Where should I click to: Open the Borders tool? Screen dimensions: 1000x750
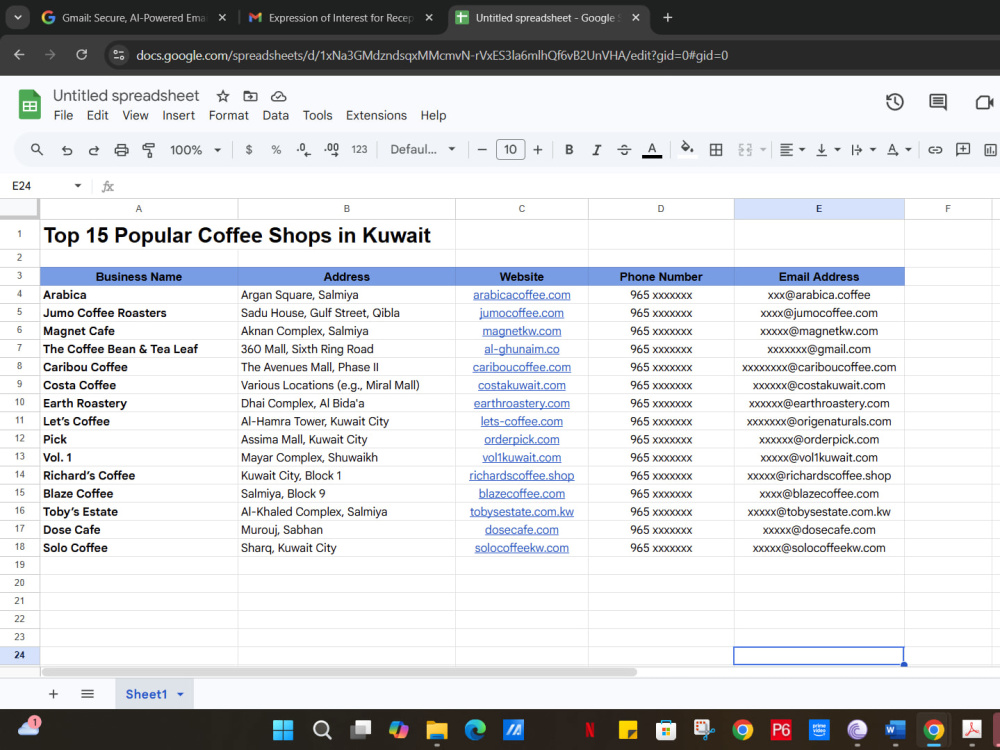click(x=716, y=149)
